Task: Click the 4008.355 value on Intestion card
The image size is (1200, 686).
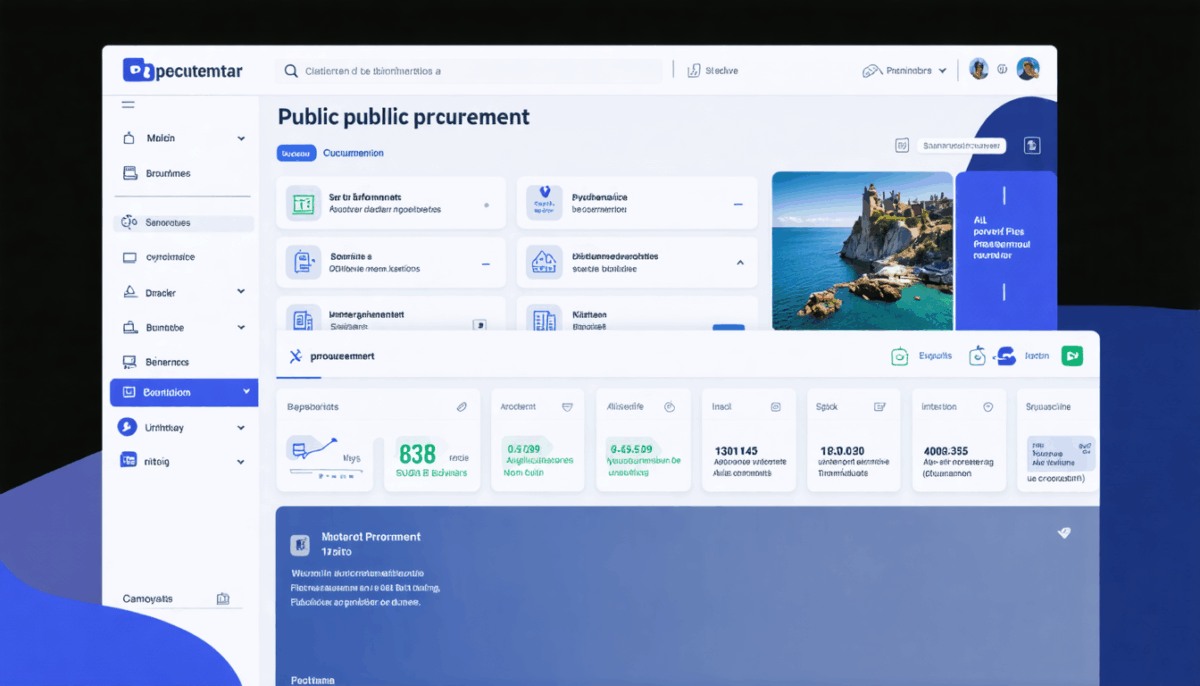Action: coord(945,451)
